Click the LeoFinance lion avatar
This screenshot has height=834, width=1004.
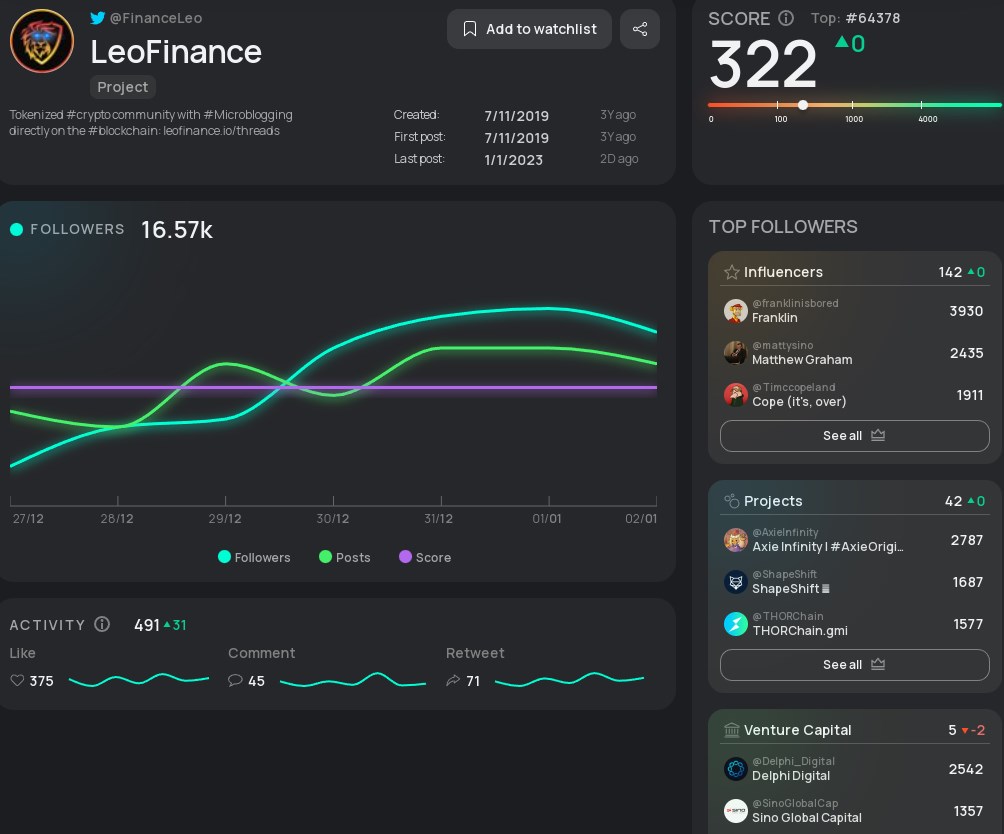pyautogui.click(x=42, y=41)
